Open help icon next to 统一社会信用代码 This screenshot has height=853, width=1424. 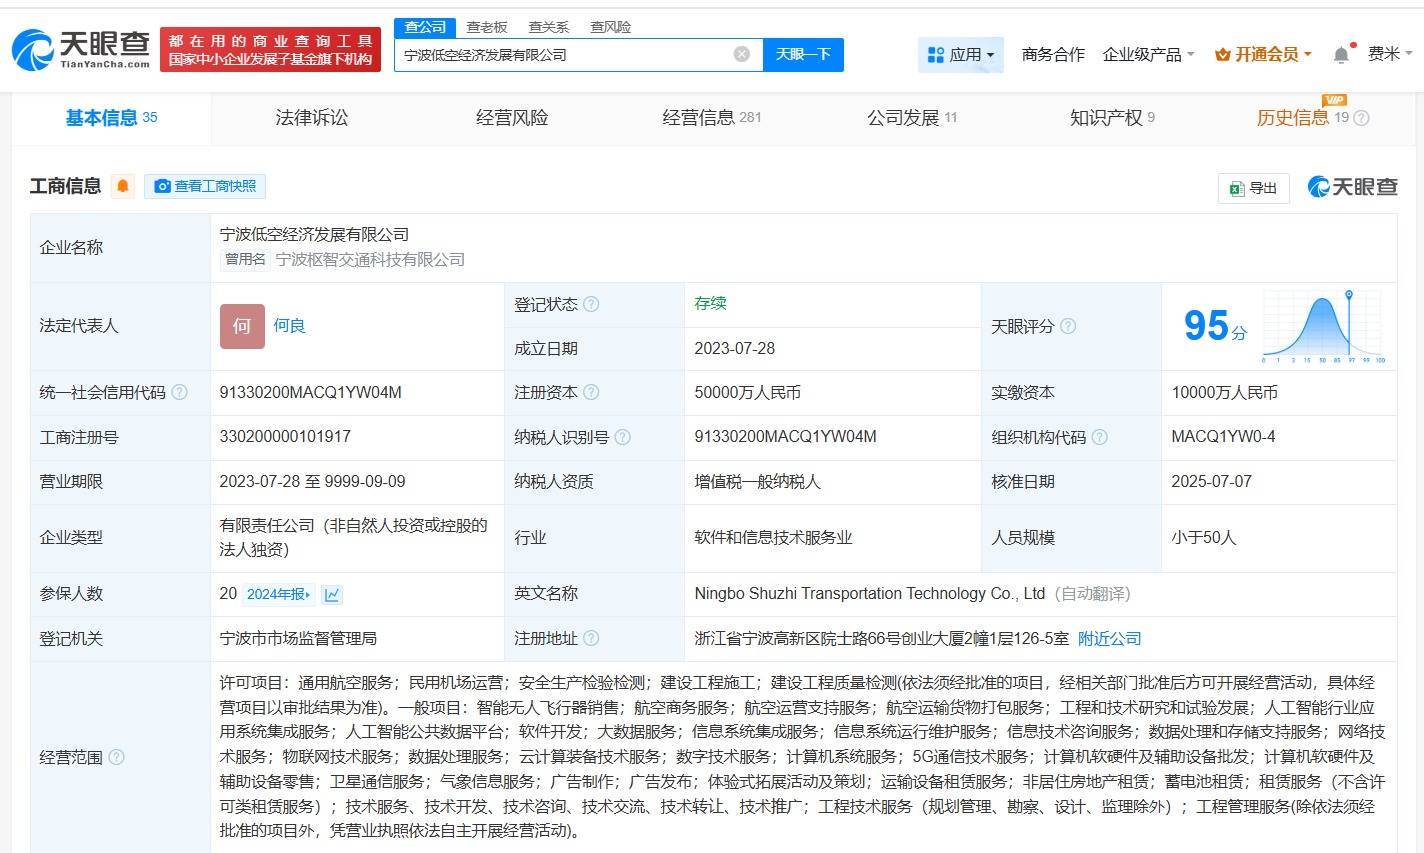coord(179,392)
